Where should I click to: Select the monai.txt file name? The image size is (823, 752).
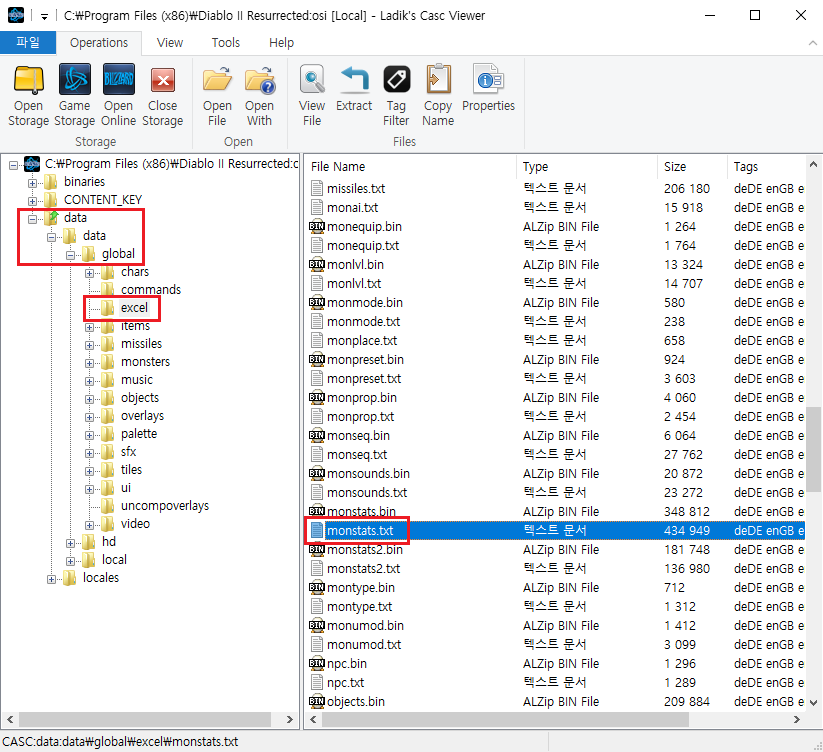[x=352, y=208]
